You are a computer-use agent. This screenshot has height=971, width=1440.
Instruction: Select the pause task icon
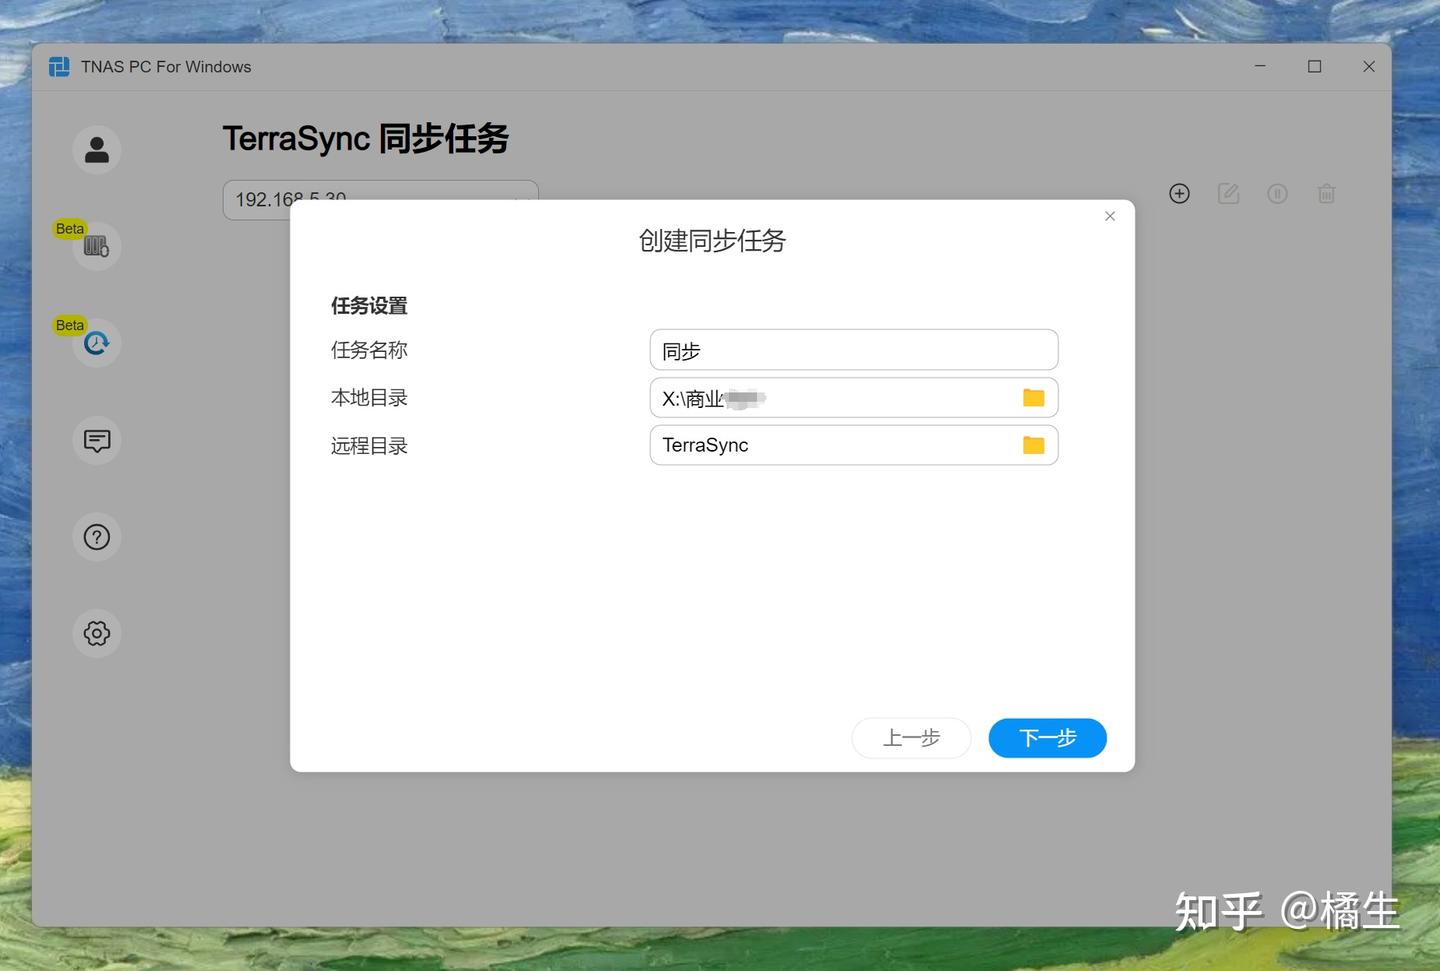click(x=1277, y=193)
